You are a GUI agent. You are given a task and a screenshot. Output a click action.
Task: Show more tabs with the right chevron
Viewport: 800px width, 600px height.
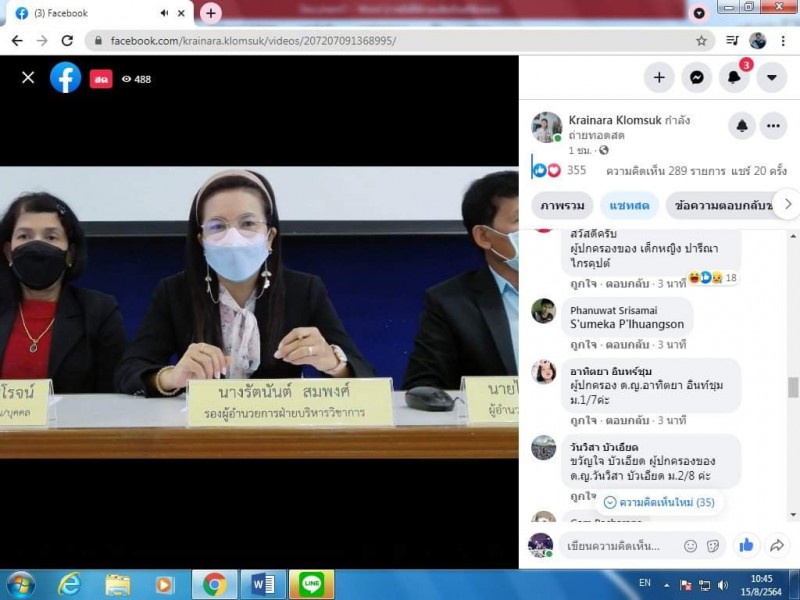click(788, 205)
